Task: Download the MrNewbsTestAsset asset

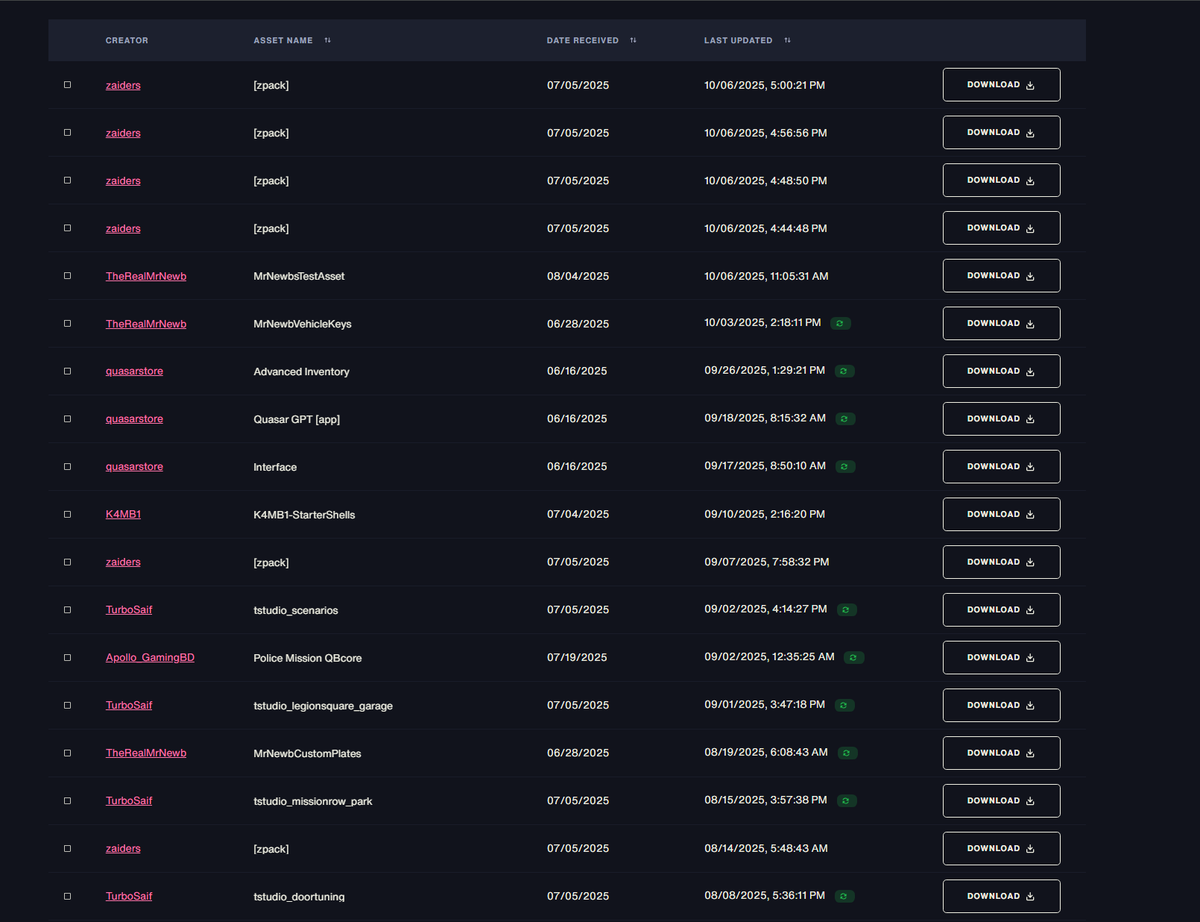Action: (x=1001, y=276)
